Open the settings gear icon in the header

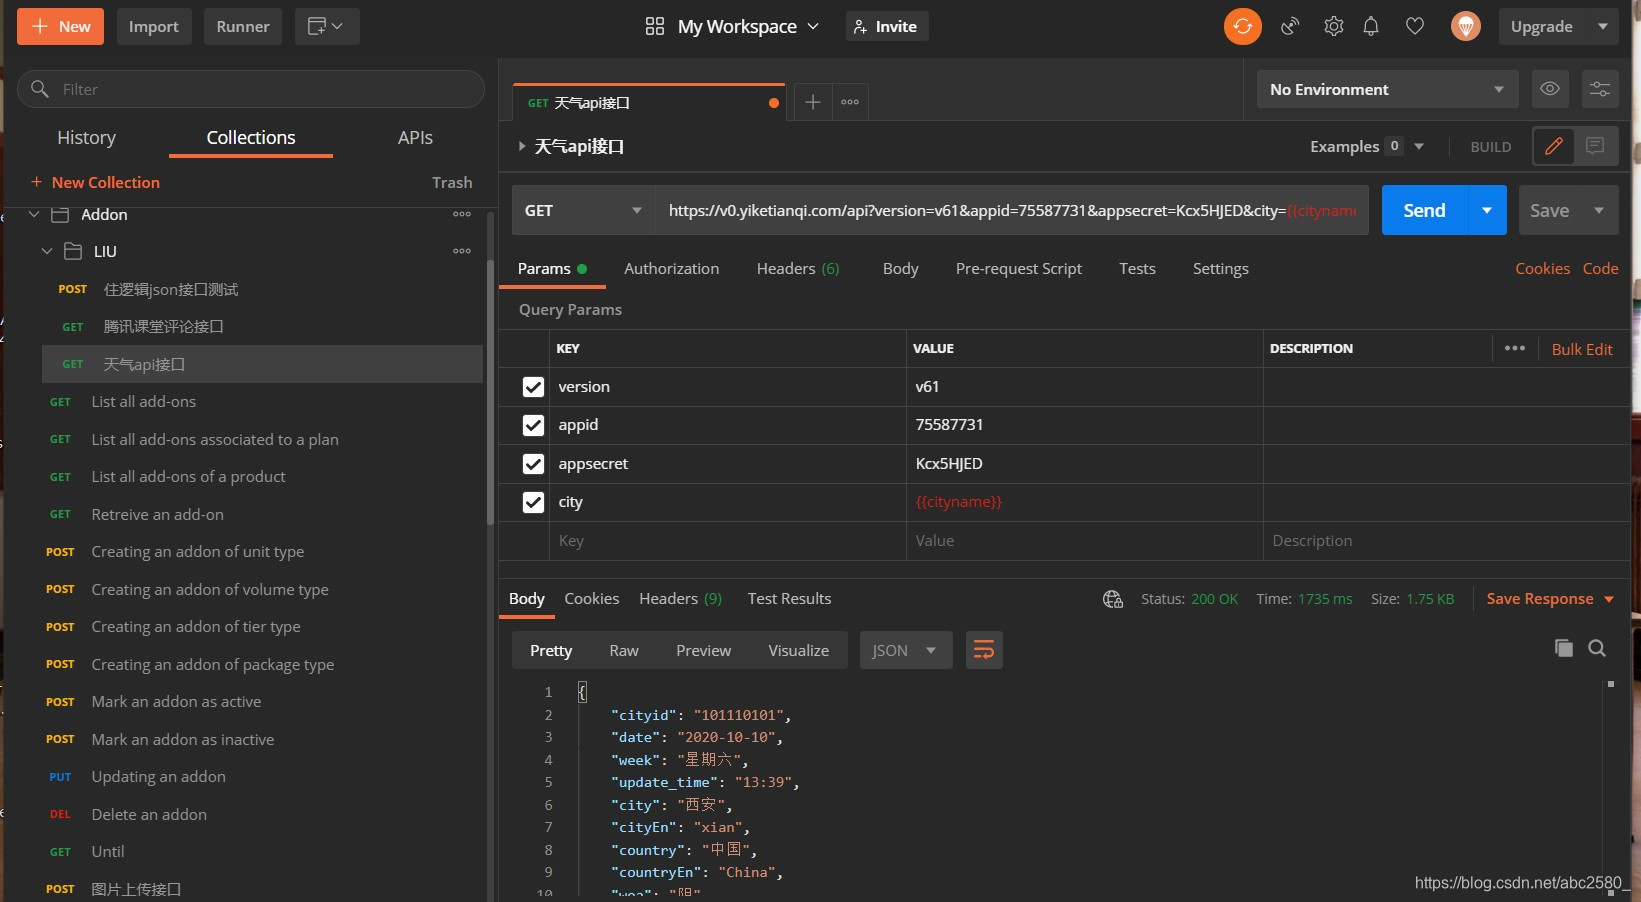(x=1333, y=27)
